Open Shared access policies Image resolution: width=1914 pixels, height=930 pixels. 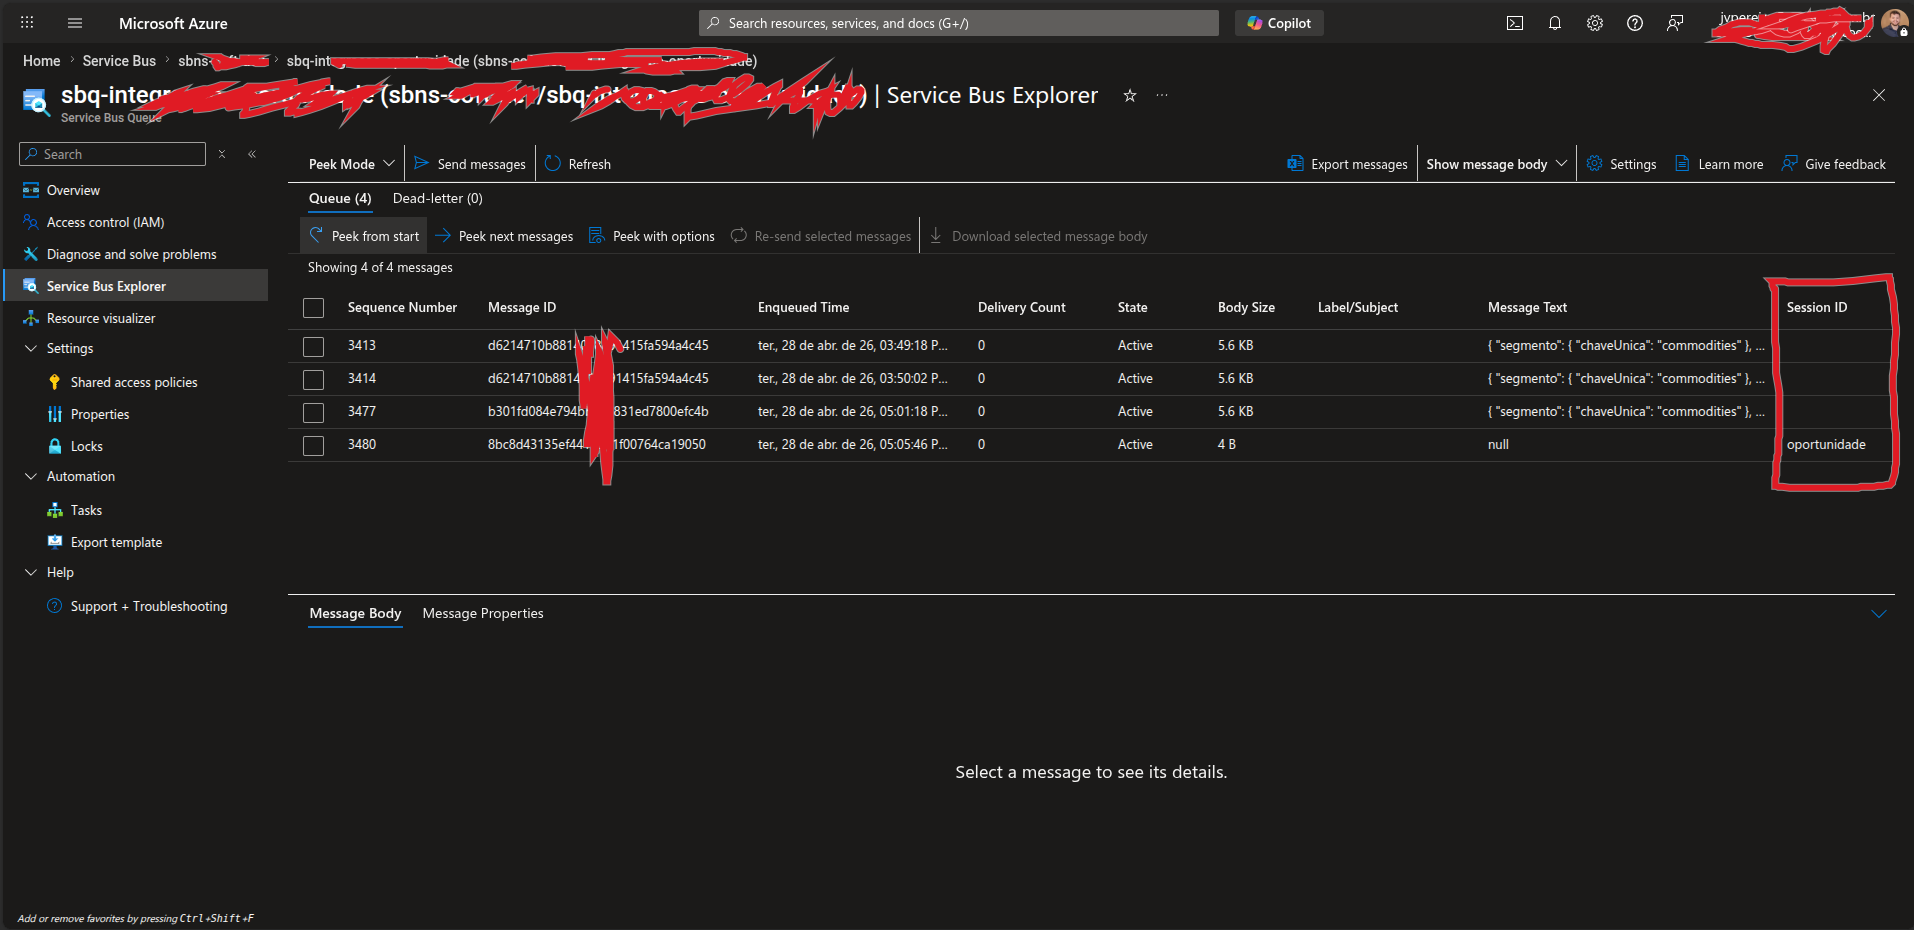[136, 382]
